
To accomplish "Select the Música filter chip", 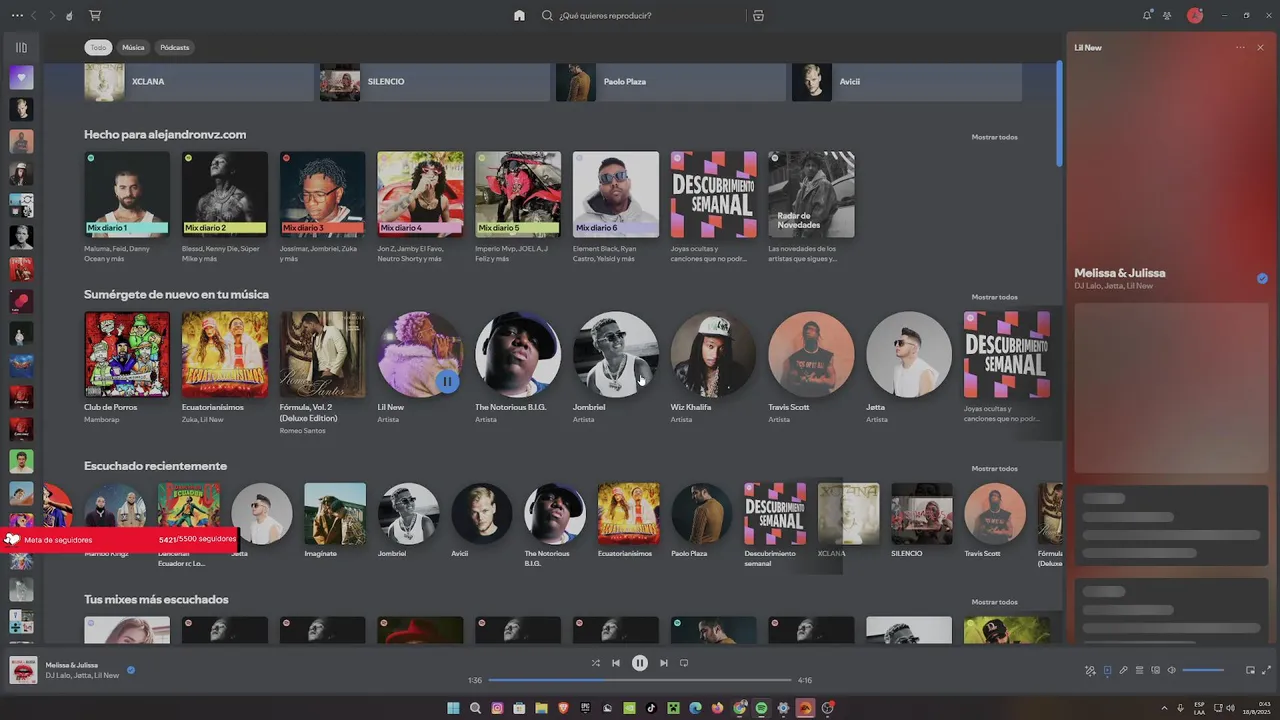I will (x=133, y=47).
